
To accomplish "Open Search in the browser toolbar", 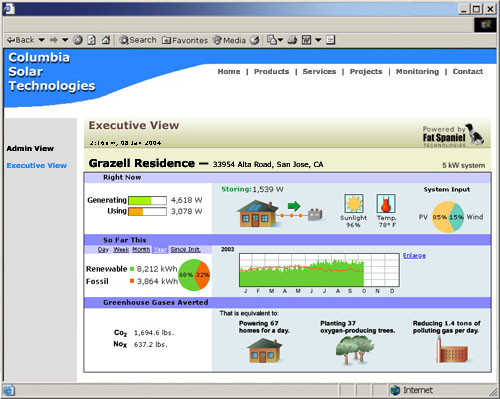I will tap(138, 40).
